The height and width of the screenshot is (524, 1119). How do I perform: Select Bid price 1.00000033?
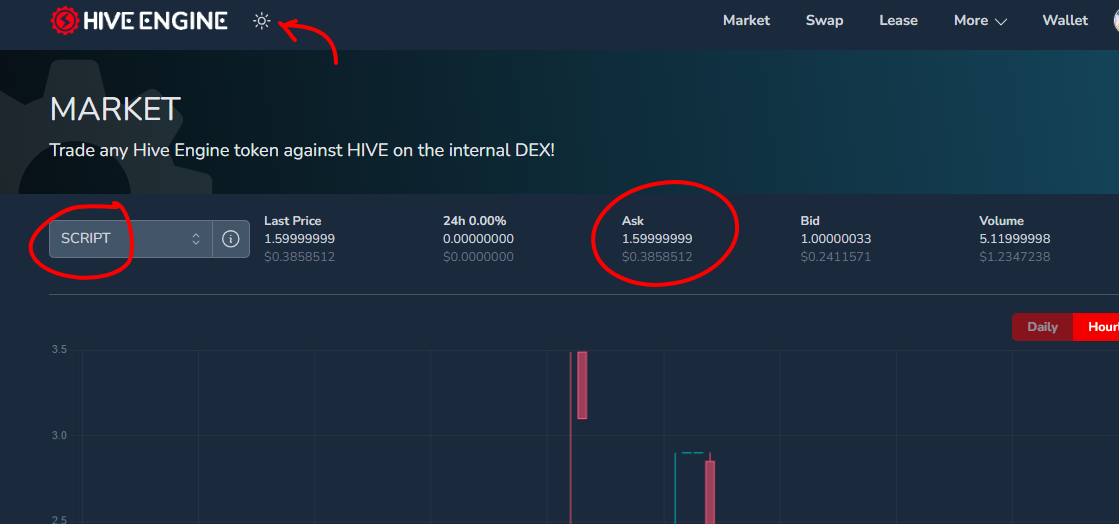pyautogui.click(x=836, y=238)
